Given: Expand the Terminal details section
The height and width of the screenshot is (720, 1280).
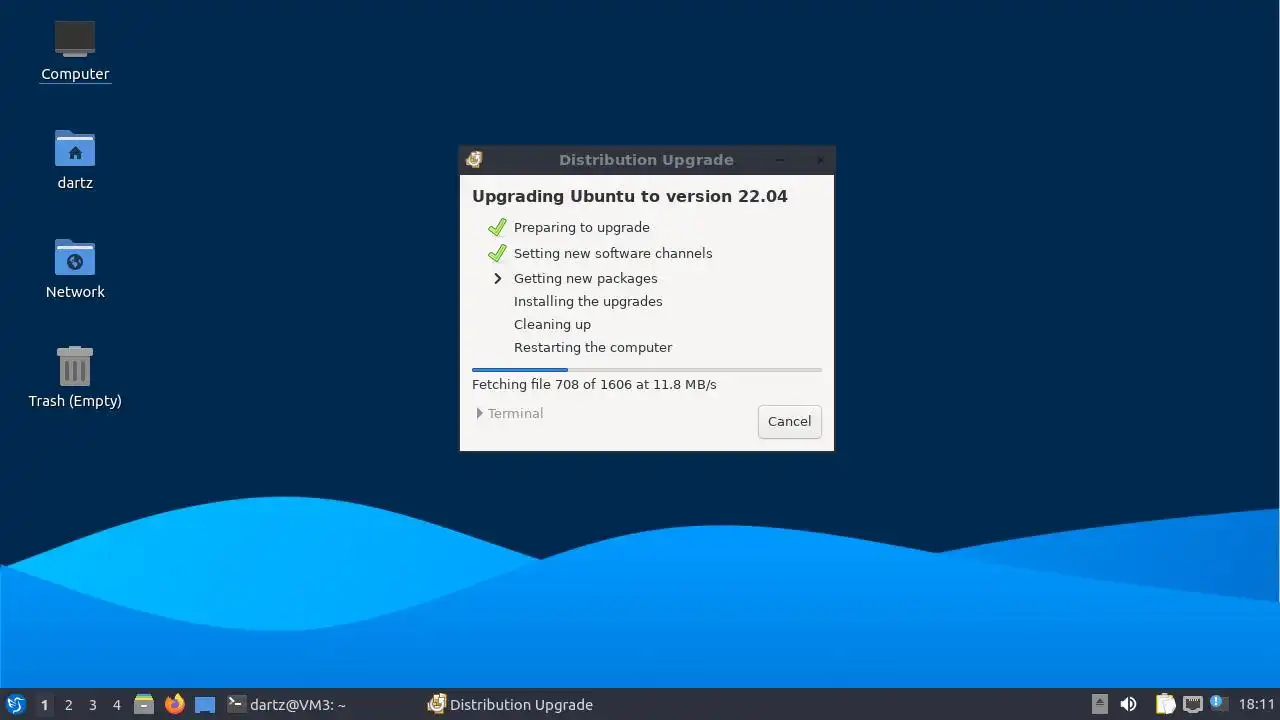Looking at the screenshot, I should coord(510,413).
